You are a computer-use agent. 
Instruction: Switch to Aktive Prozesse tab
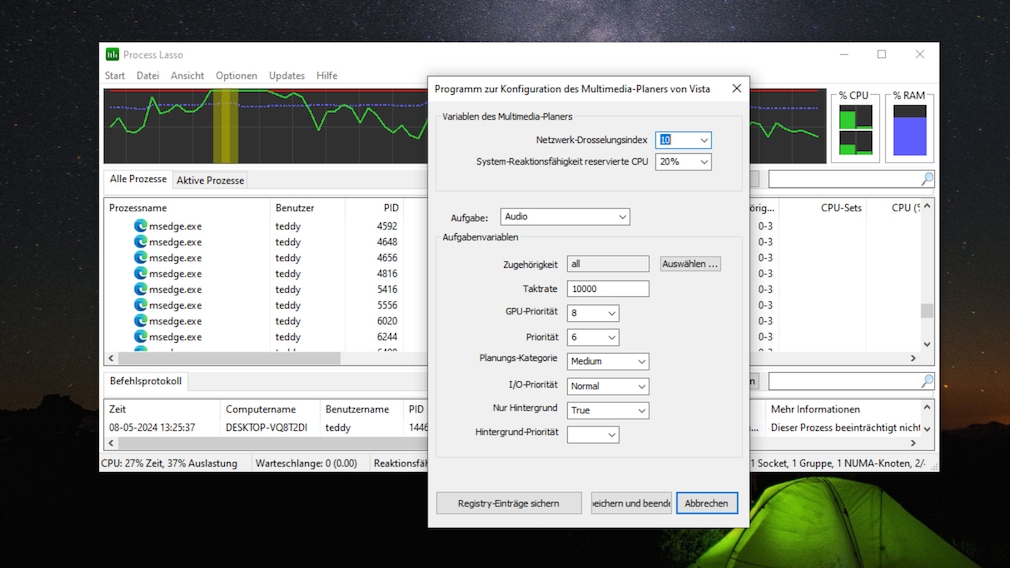[x=210, y=180]
